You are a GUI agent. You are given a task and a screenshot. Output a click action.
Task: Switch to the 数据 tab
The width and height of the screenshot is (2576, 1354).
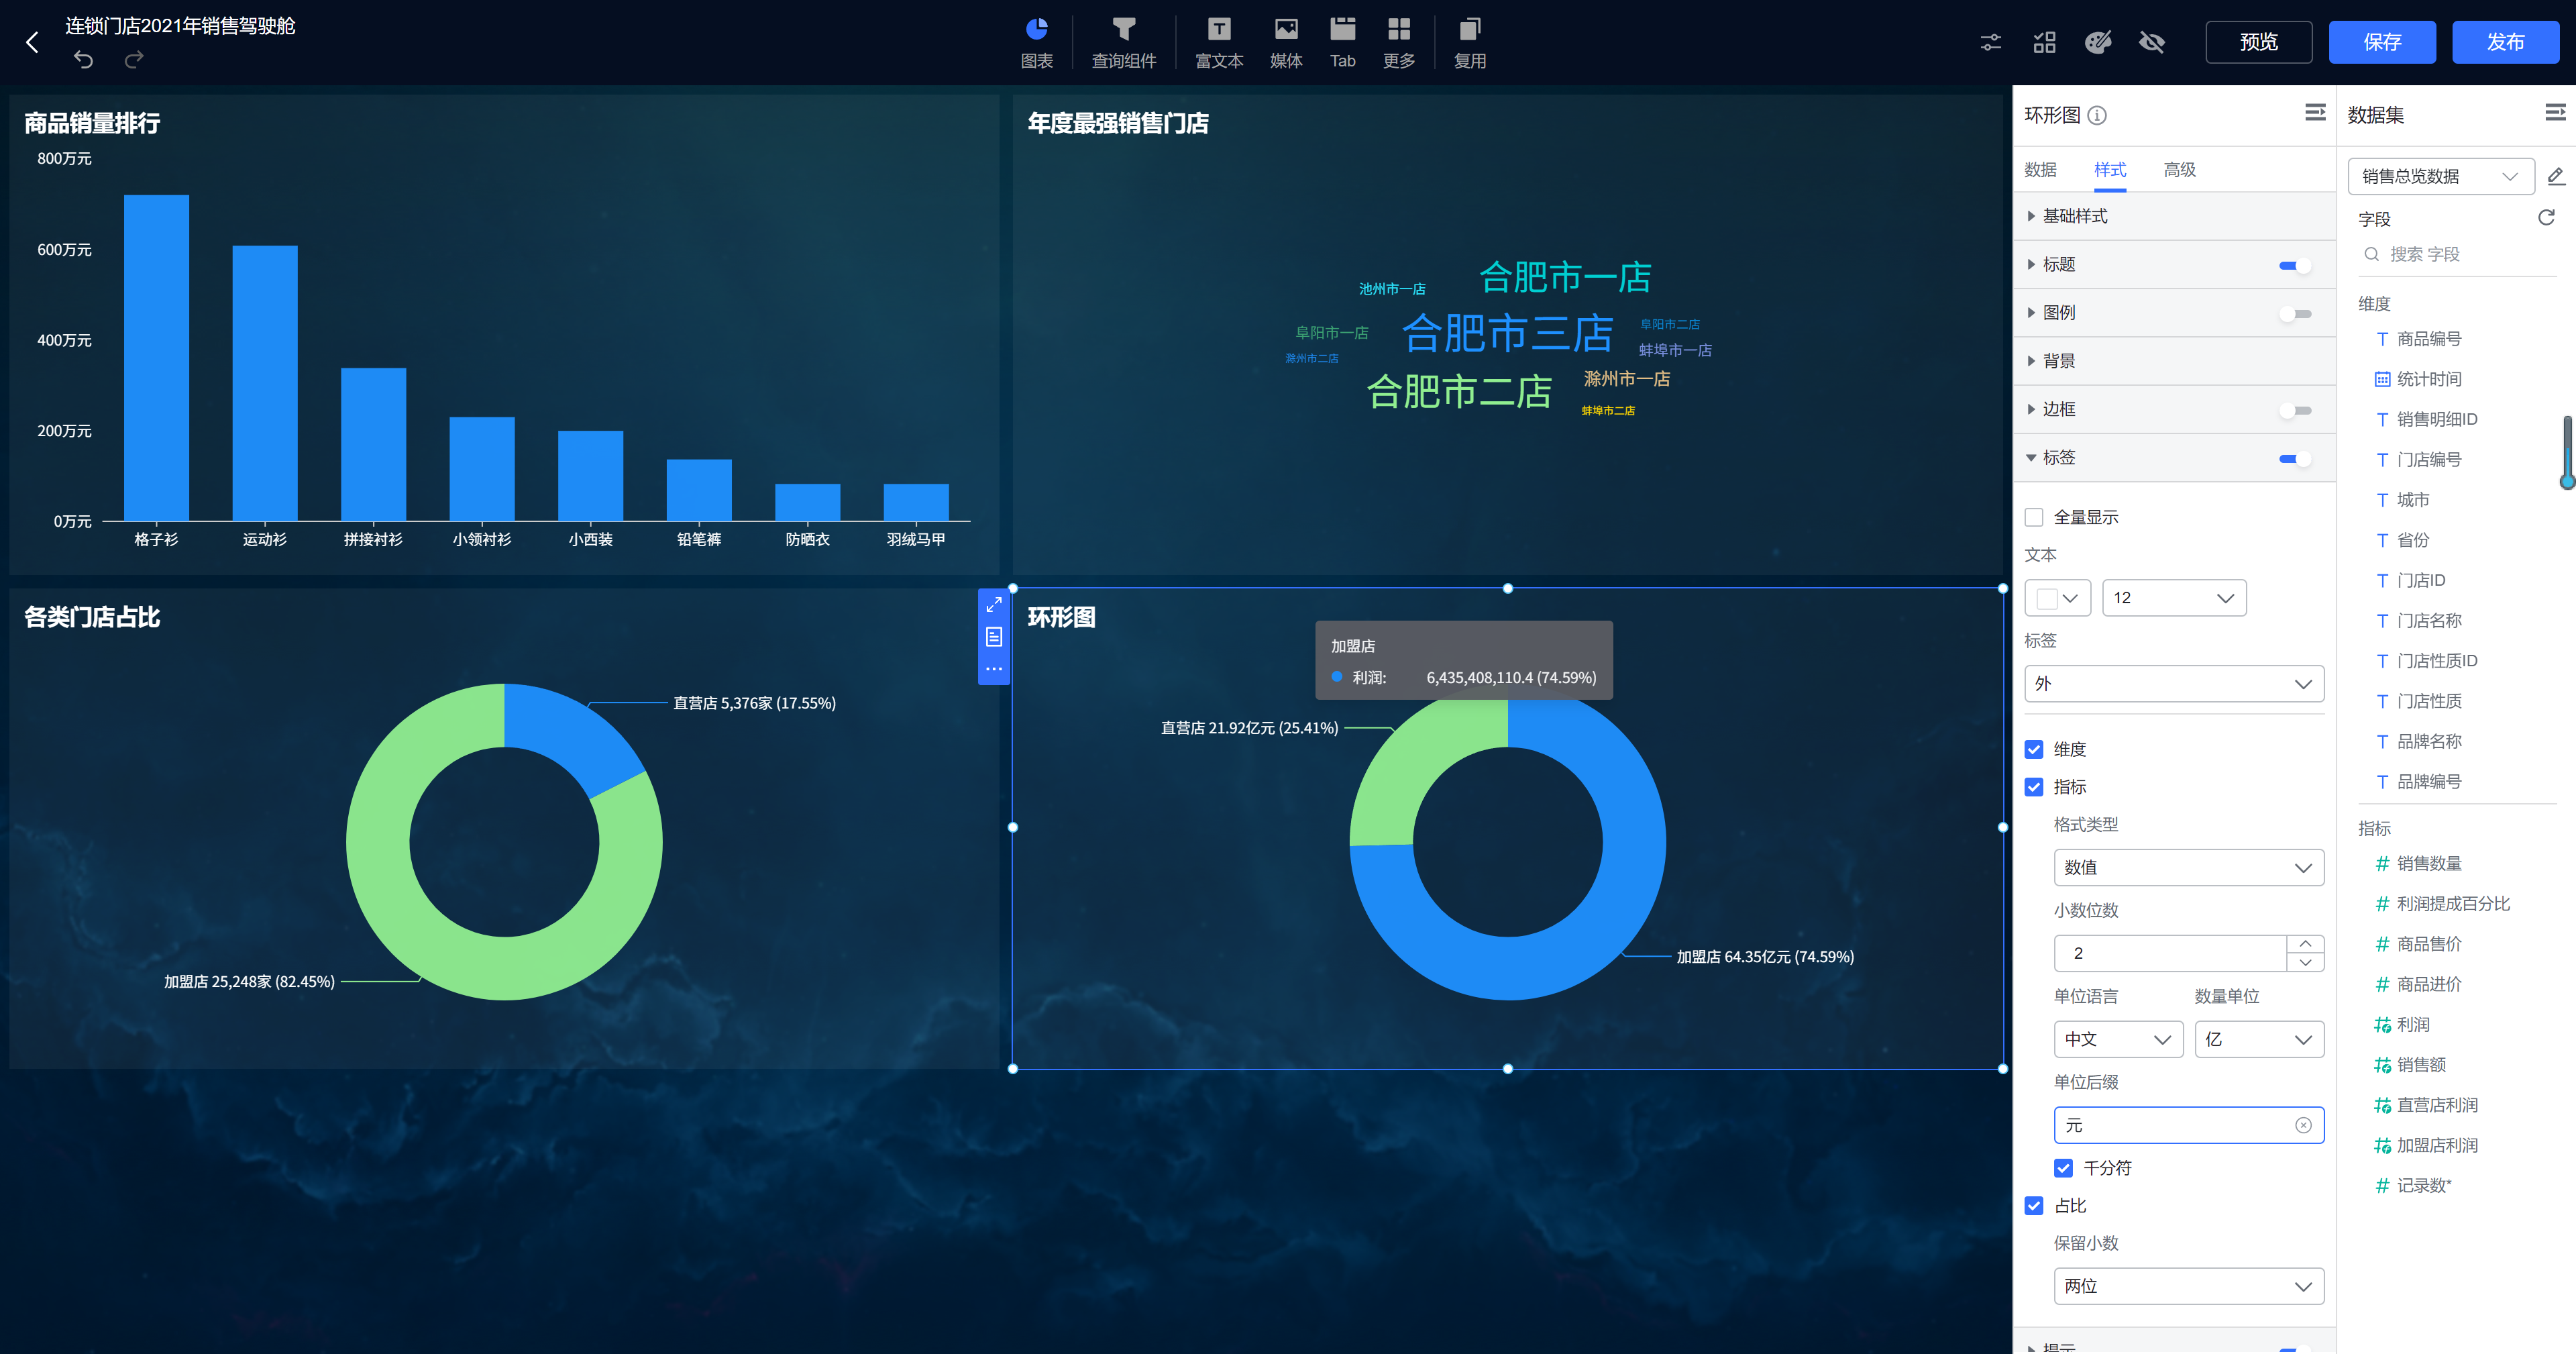click(x=2040, y=170)
